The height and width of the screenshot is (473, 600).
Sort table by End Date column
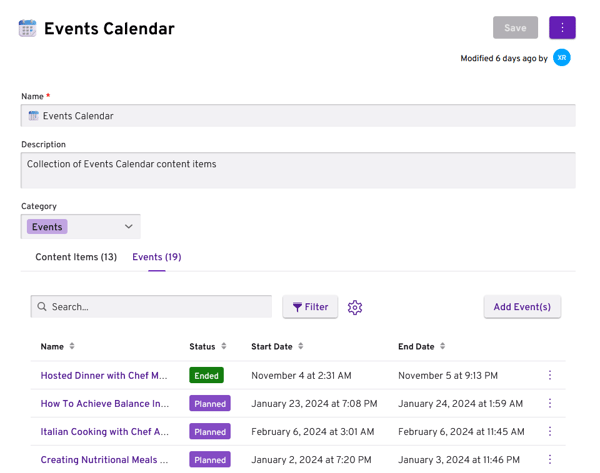tap(443, 347)
